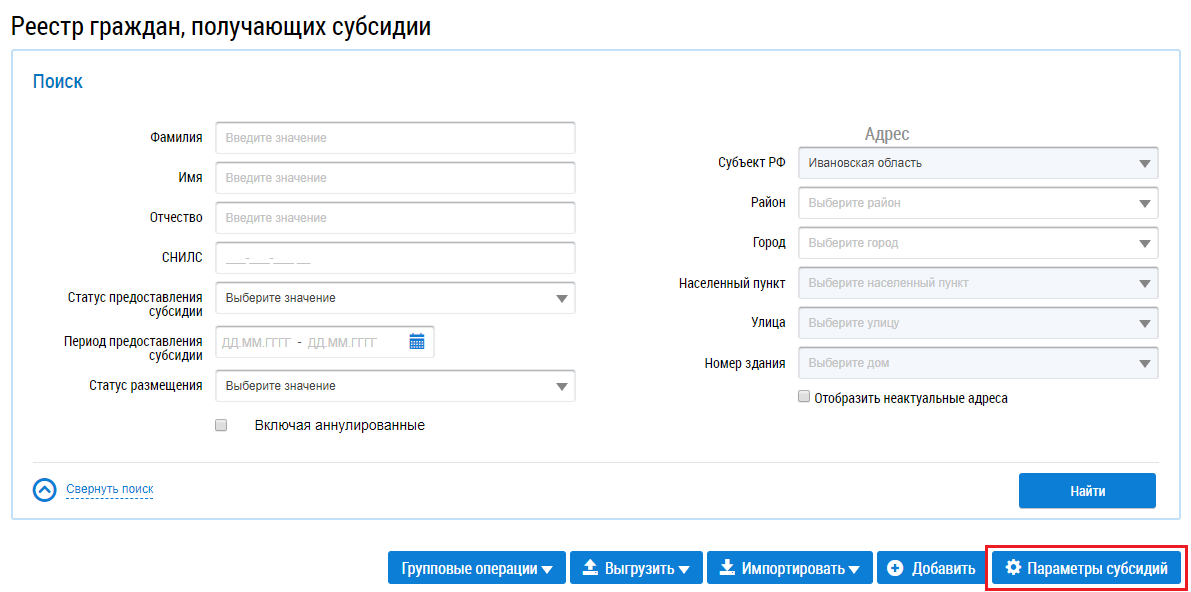
Task: Click the Свернуть поиск link
Action: [110, 489]
